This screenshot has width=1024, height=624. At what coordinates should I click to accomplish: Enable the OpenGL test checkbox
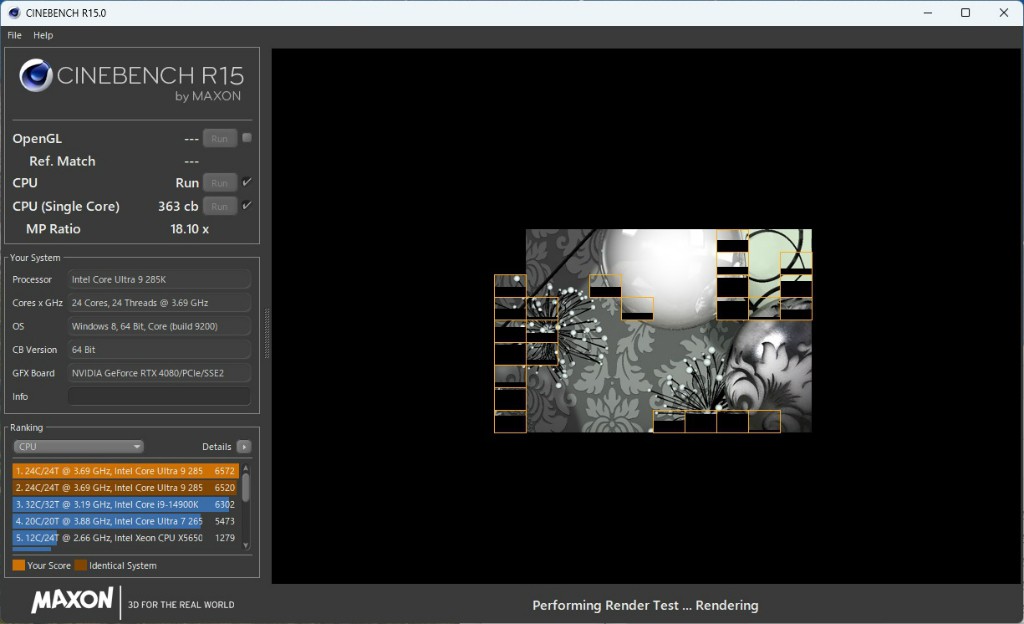(247, 138)
